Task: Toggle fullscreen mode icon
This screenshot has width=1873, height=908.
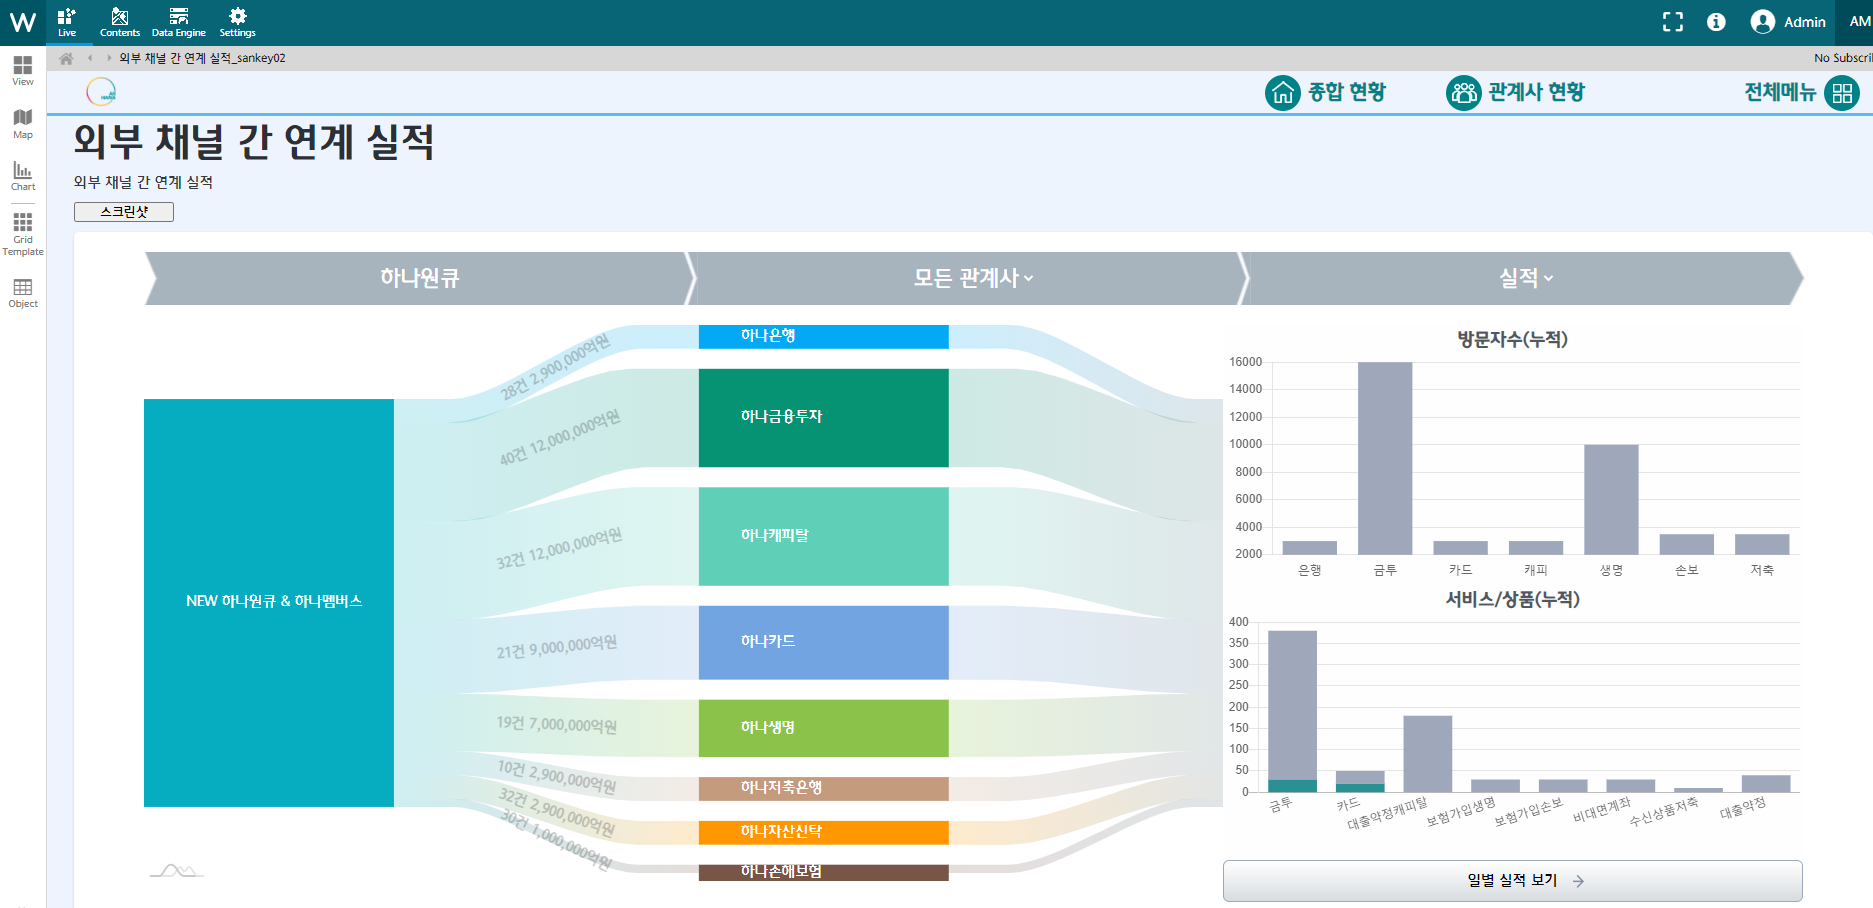Action: pos(1673,22)
